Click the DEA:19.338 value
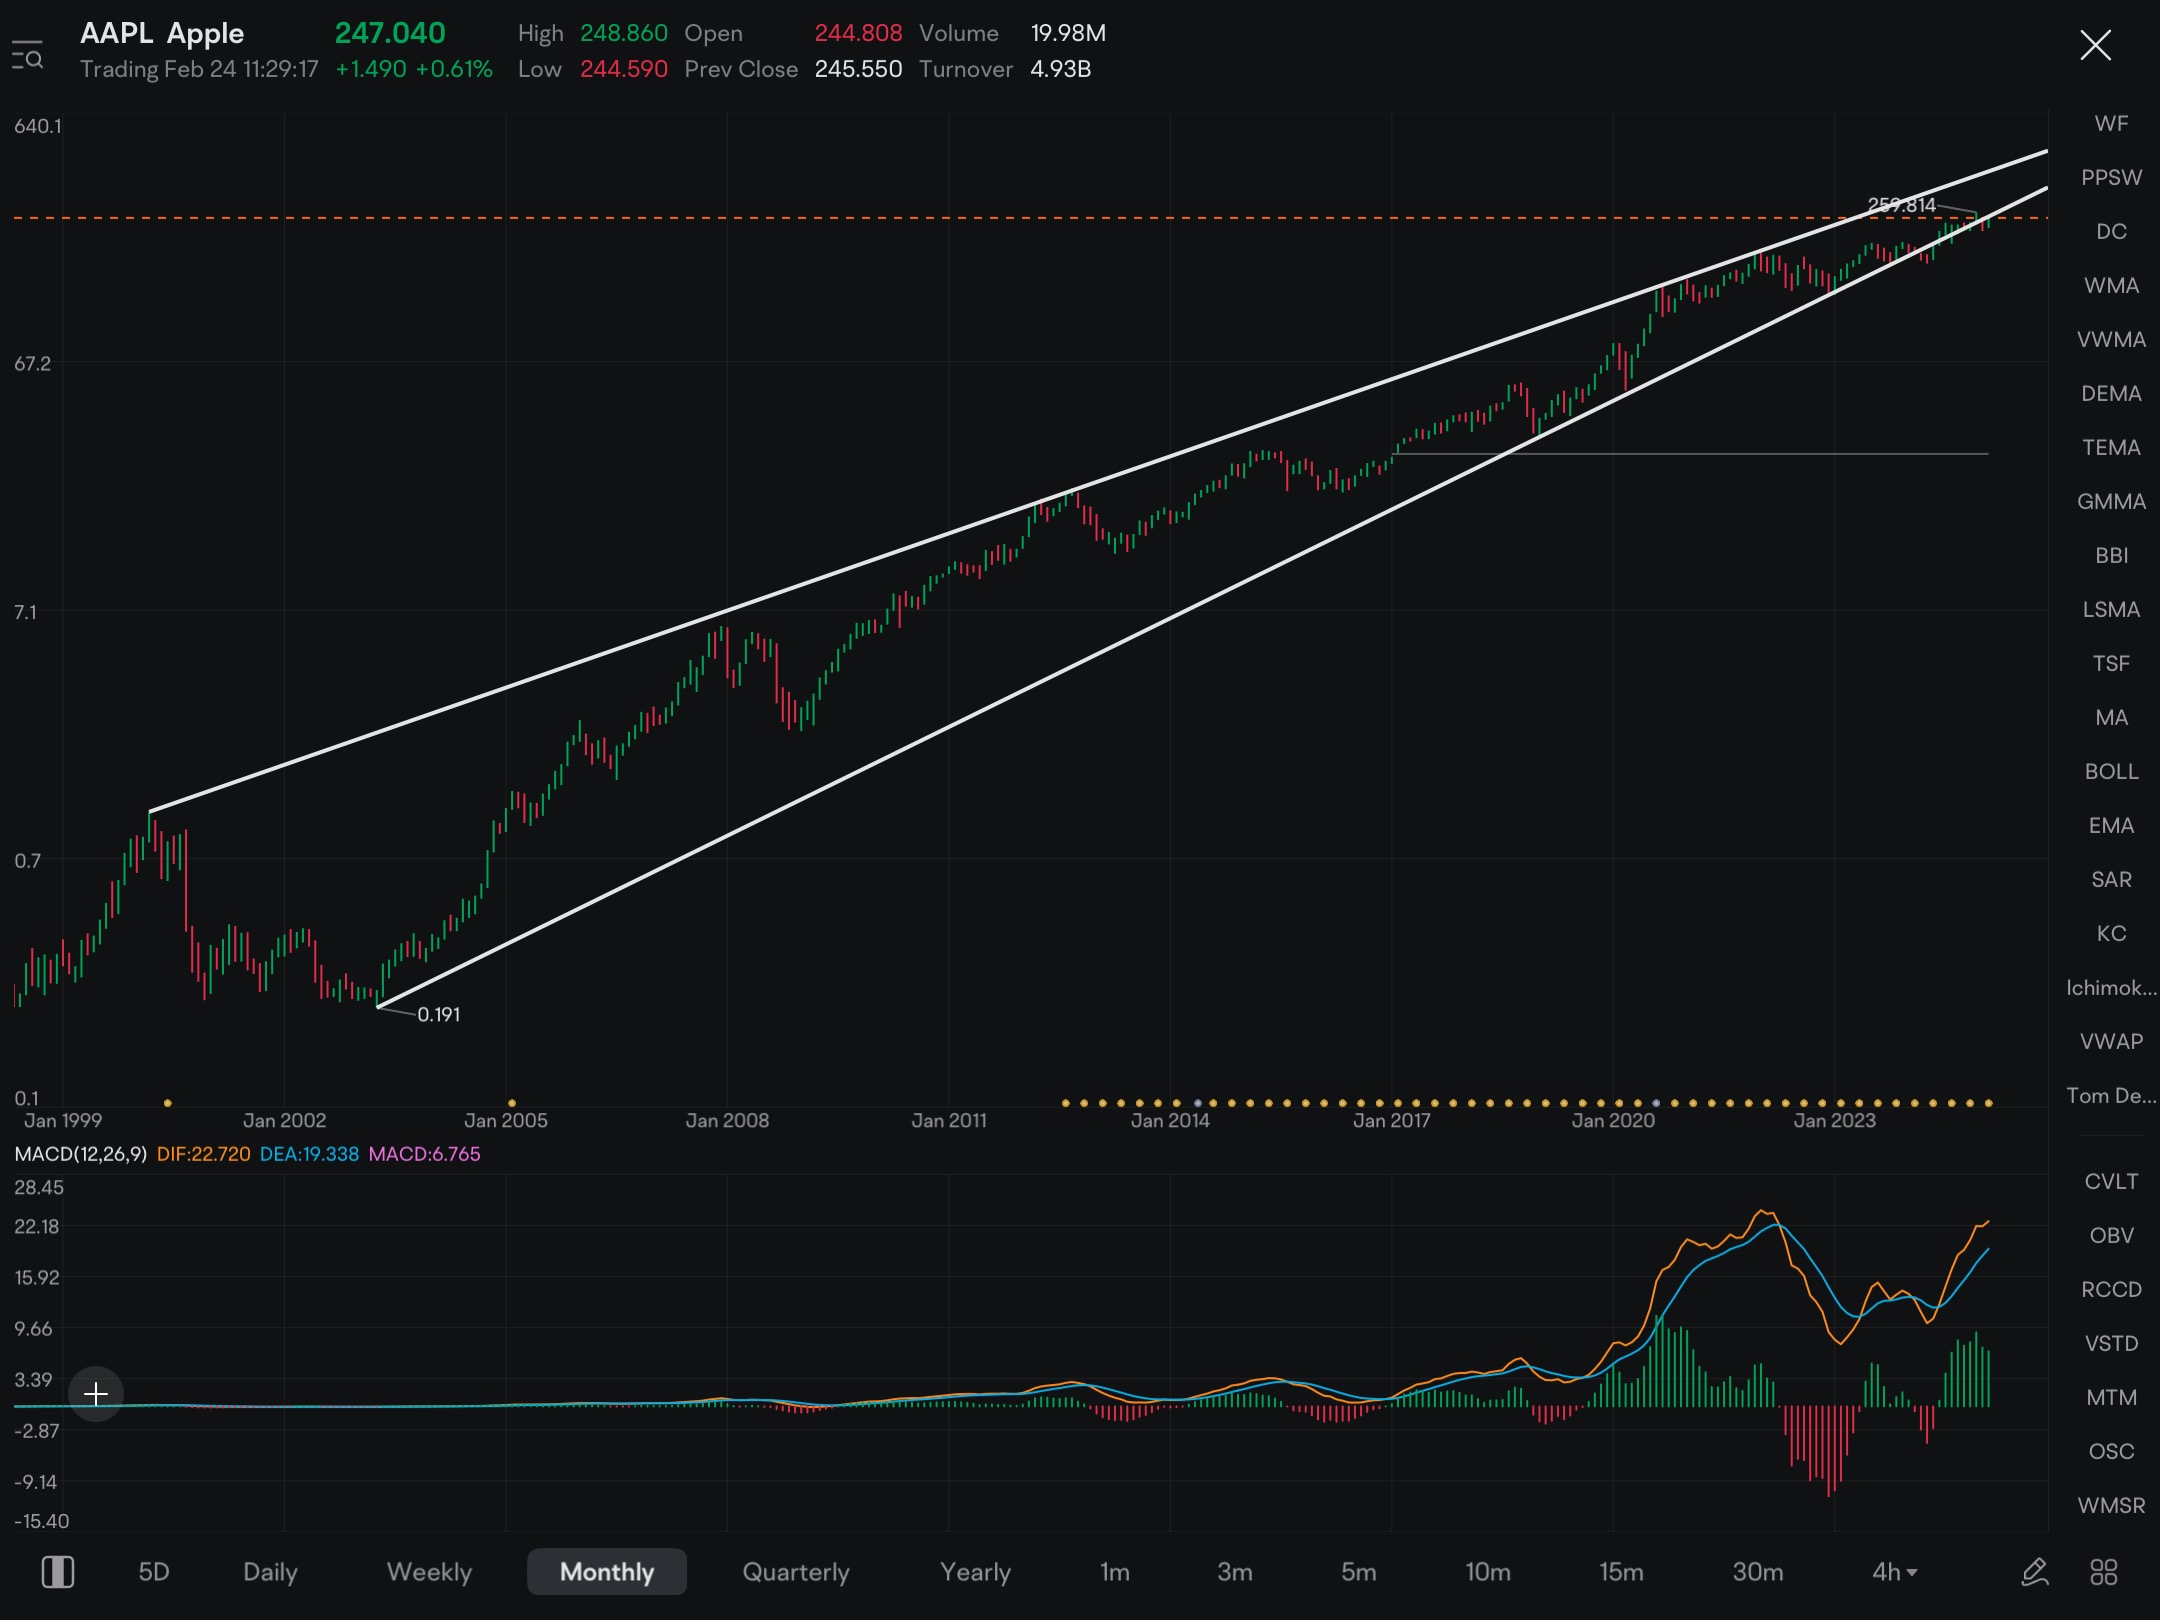The image size is (2160, 1620). 309,1153
